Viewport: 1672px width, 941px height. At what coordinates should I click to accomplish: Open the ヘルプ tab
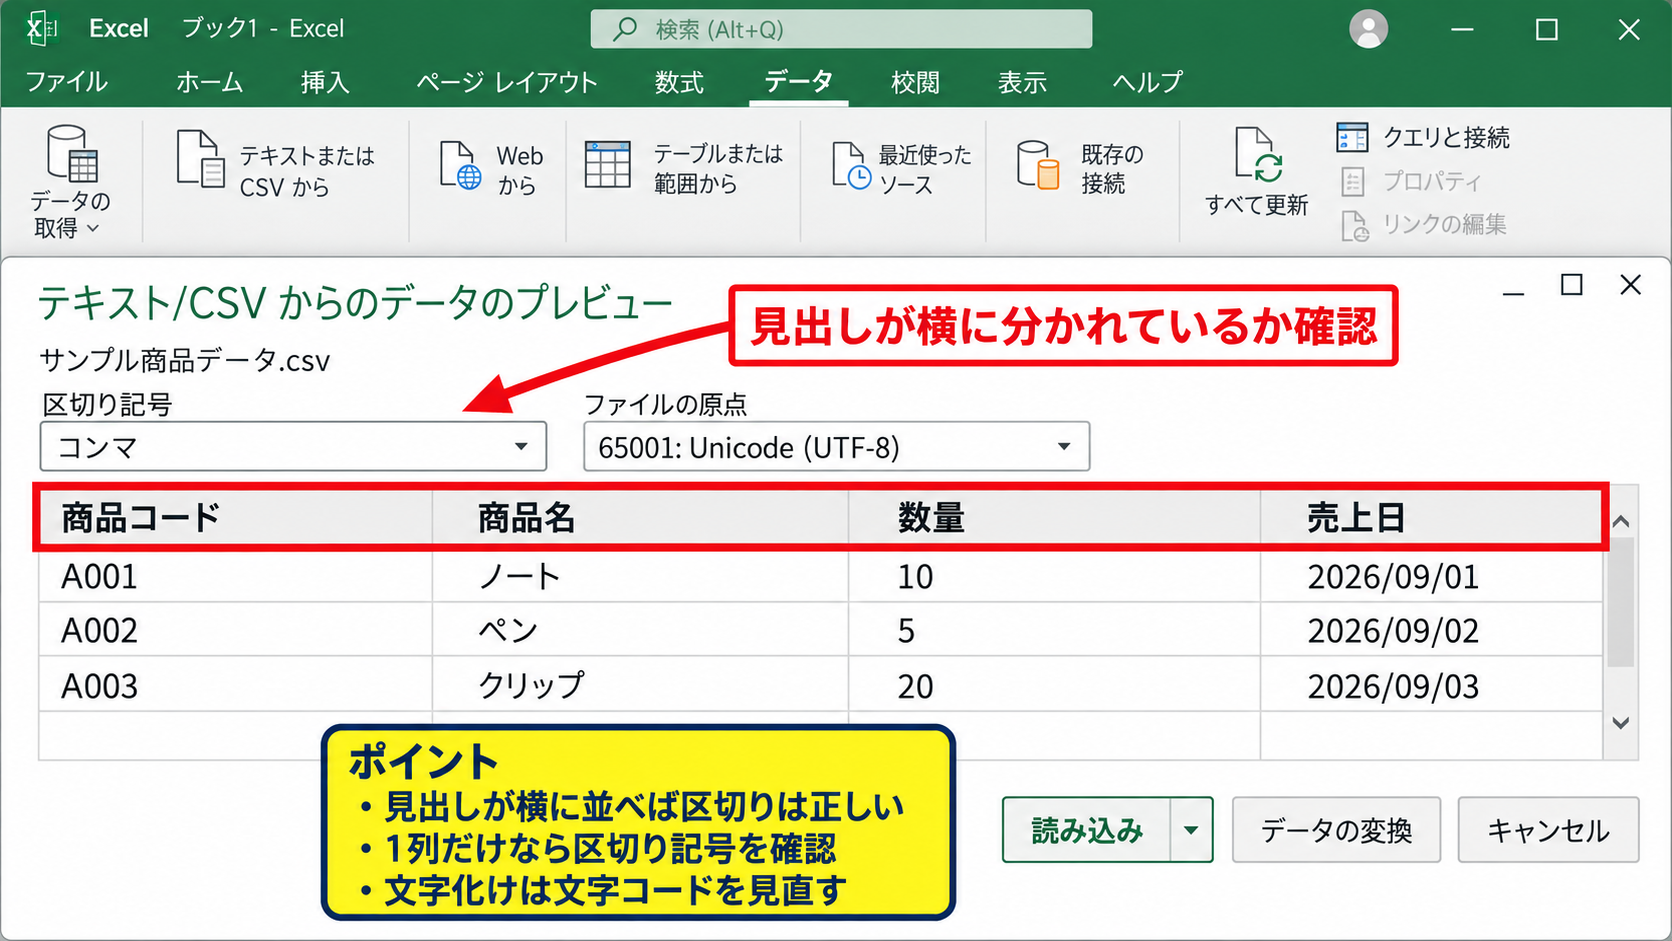pyautogui.click(x=1147, y=82)
